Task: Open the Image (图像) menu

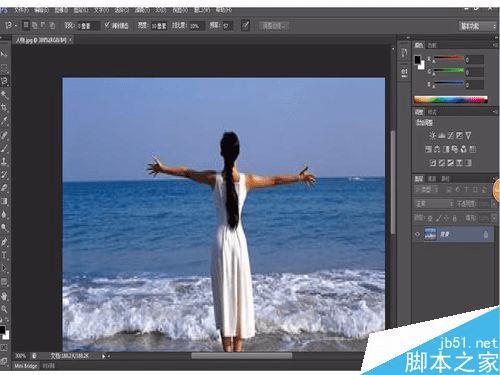Action: click(x=61, y=10)
